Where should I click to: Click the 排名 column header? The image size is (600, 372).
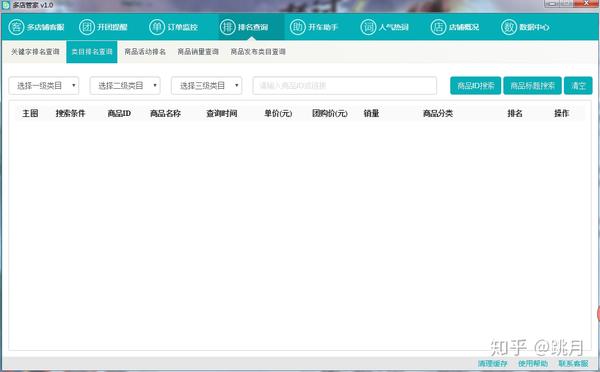pyautogui.click(x=515, y=113)
